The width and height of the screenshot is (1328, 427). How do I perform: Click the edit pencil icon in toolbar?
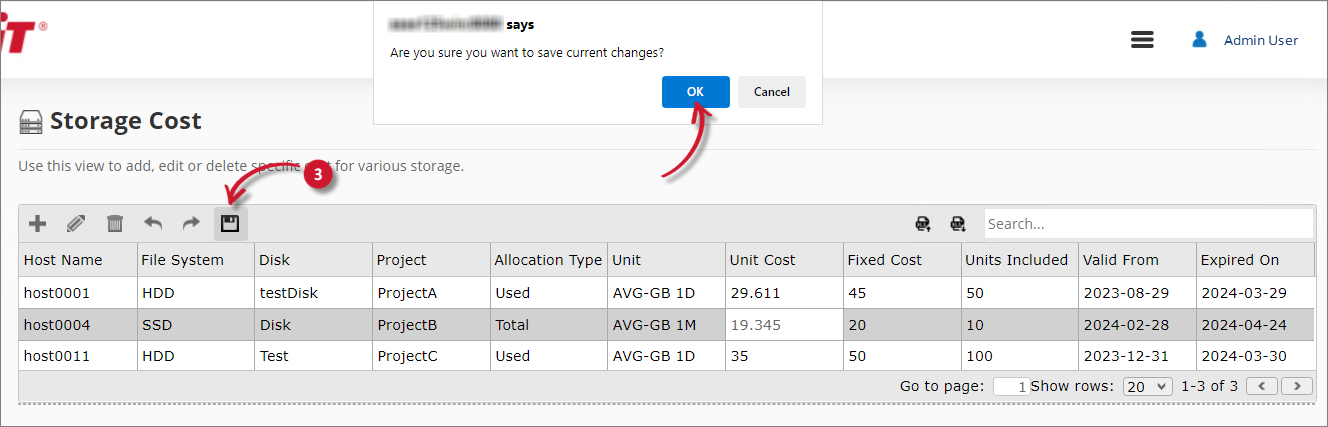click(x=76, y=224)
